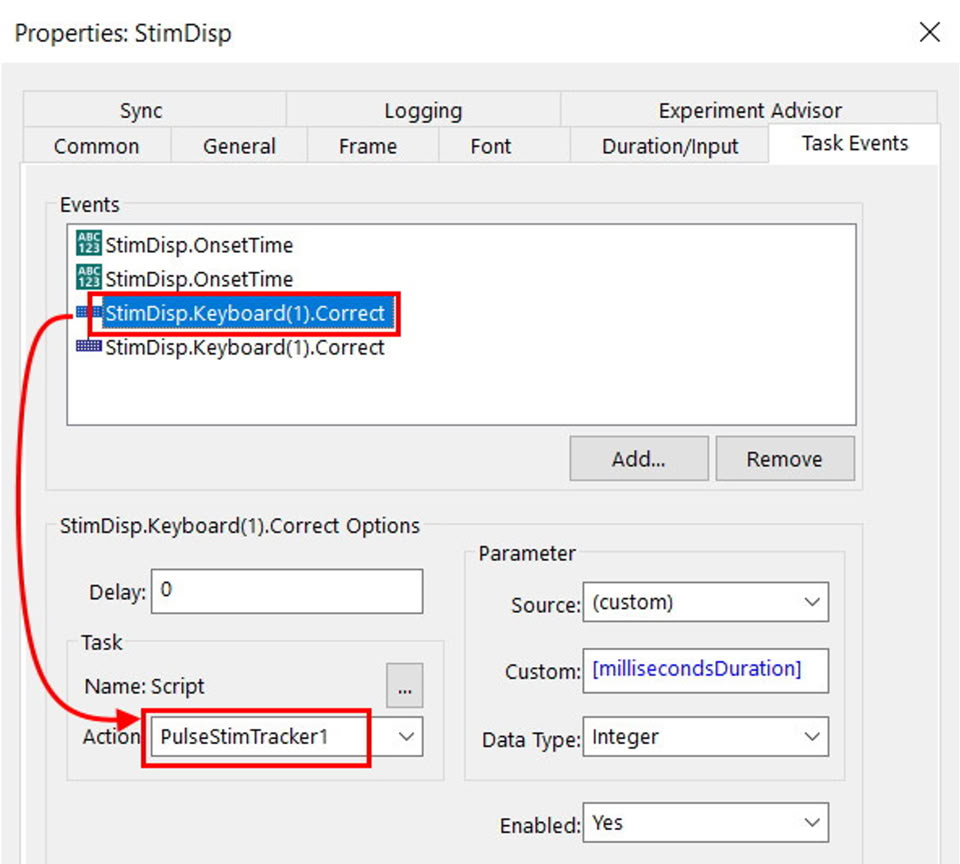Go to the Sync tab
The height and width of the screenshot is (864, 960).
(x=141, y=111)
